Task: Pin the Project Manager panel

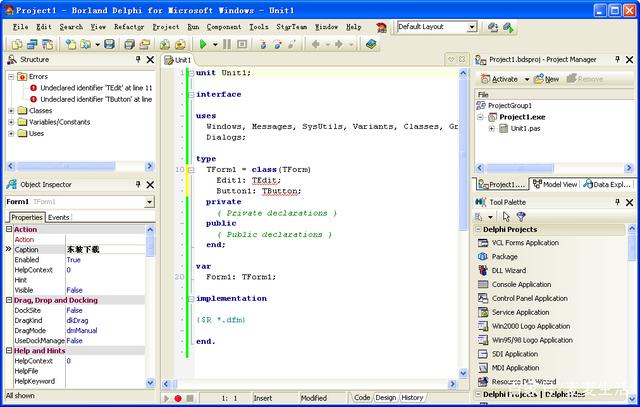Action: coord(617,60)
